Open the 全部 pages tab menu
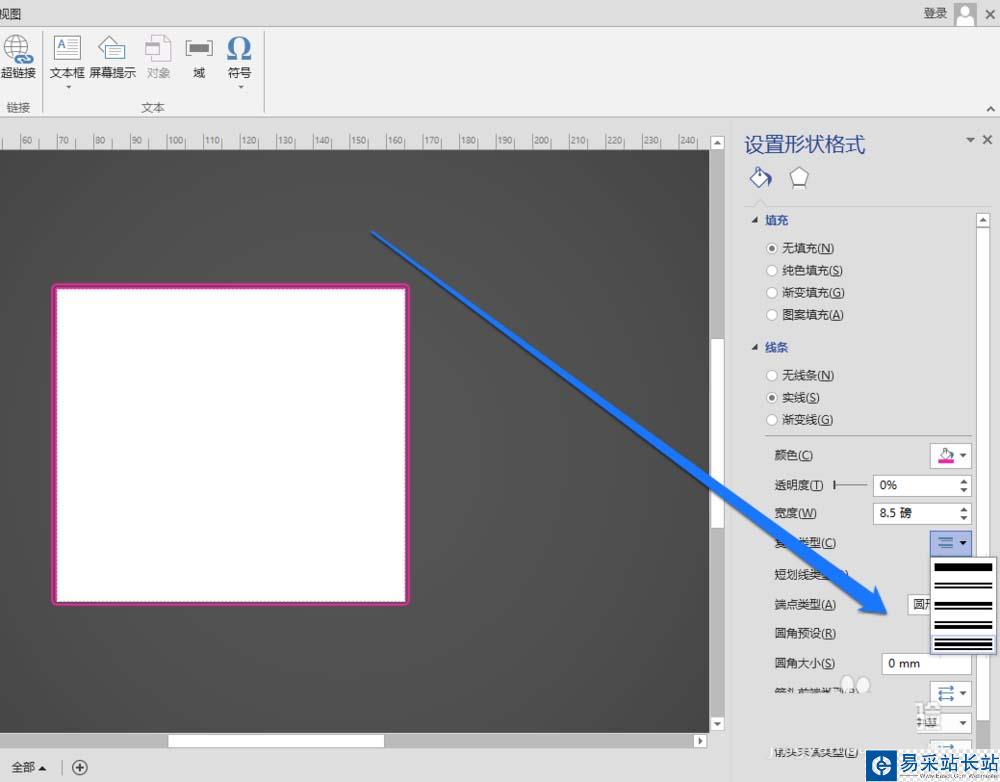 [29, 767]
